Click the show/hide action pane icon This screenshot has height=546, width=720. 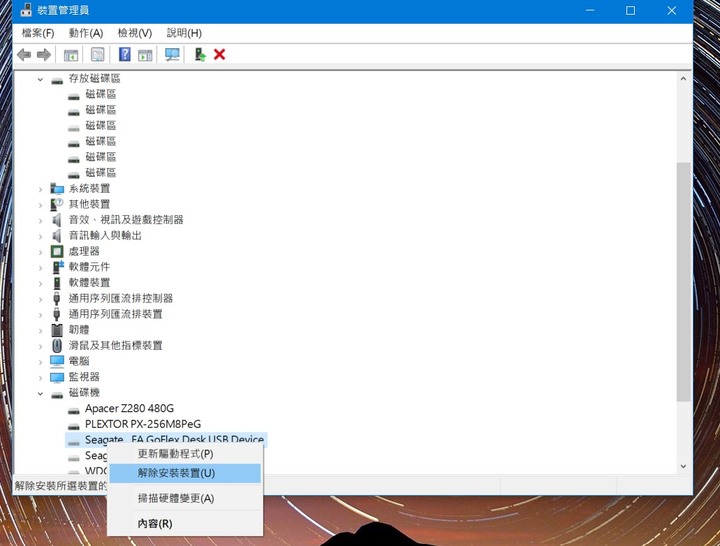pos(145,55)
